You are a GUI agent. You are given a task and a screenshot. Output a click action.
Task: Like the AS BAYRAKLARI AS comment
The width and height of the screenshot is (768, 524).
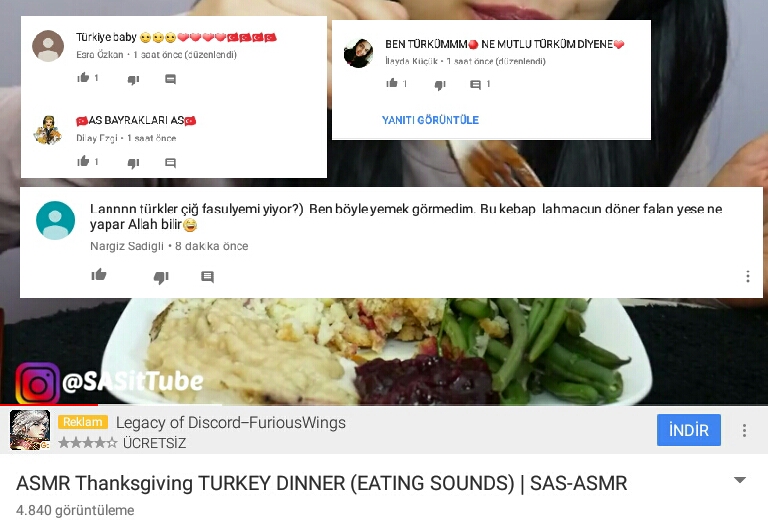[x=83, y=161]
